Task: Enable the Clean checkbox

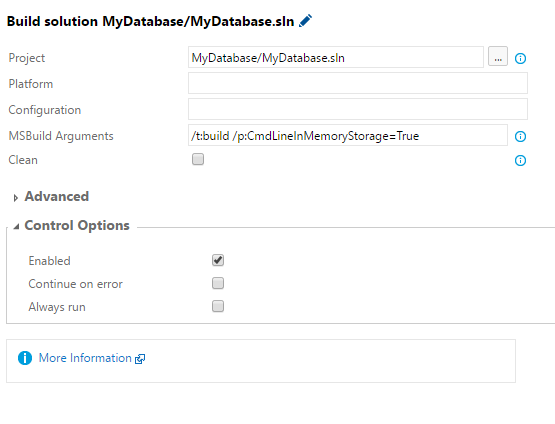Action: (x=198, y=159)
